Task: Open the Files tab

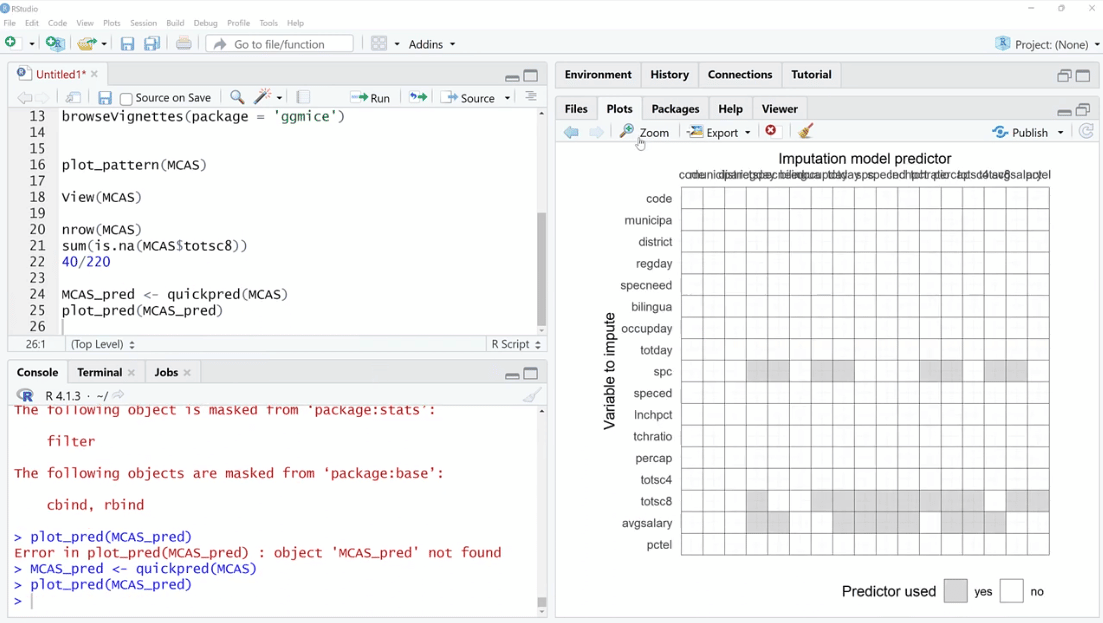Action: [575, 109]
